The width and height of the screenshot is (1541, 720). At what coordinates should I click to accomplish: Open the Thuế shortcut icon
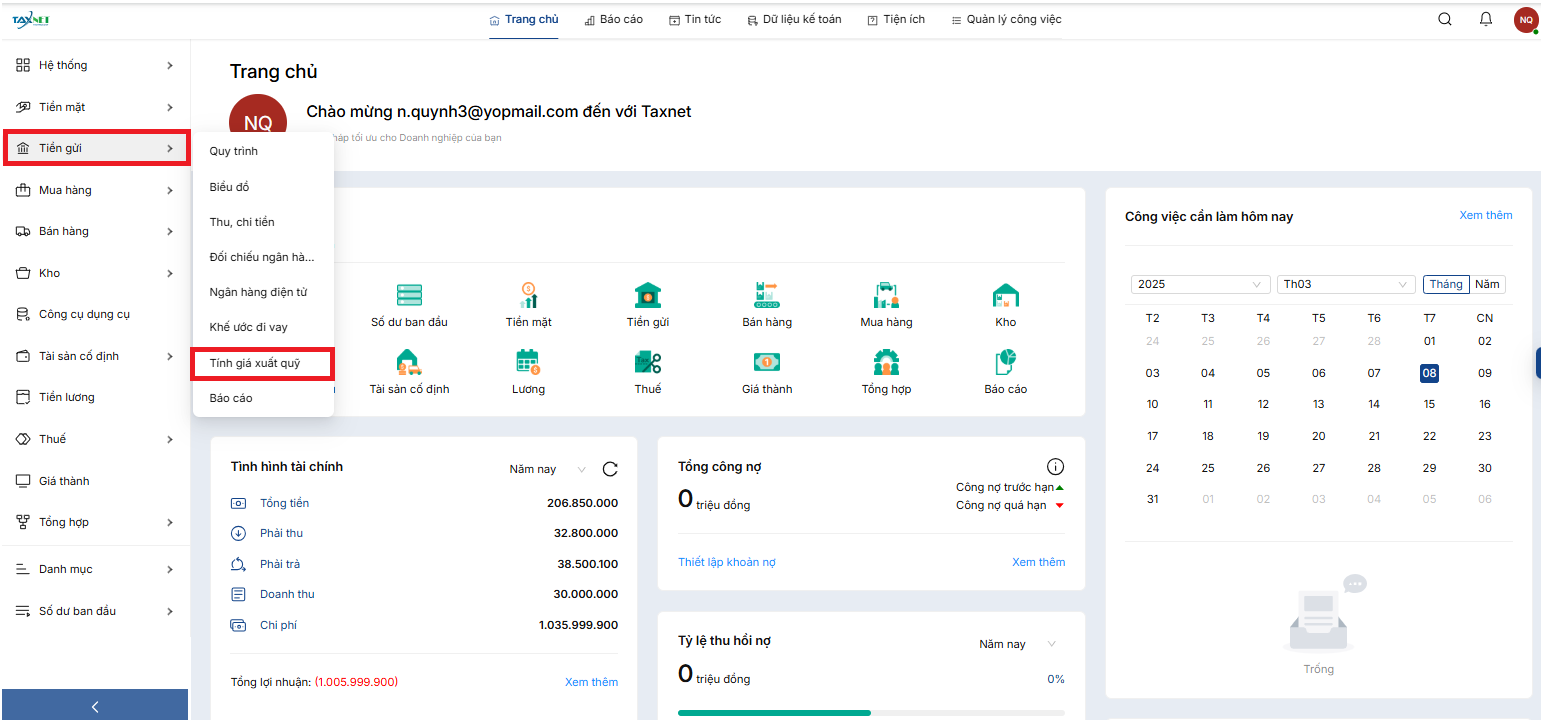pos(647,362)
